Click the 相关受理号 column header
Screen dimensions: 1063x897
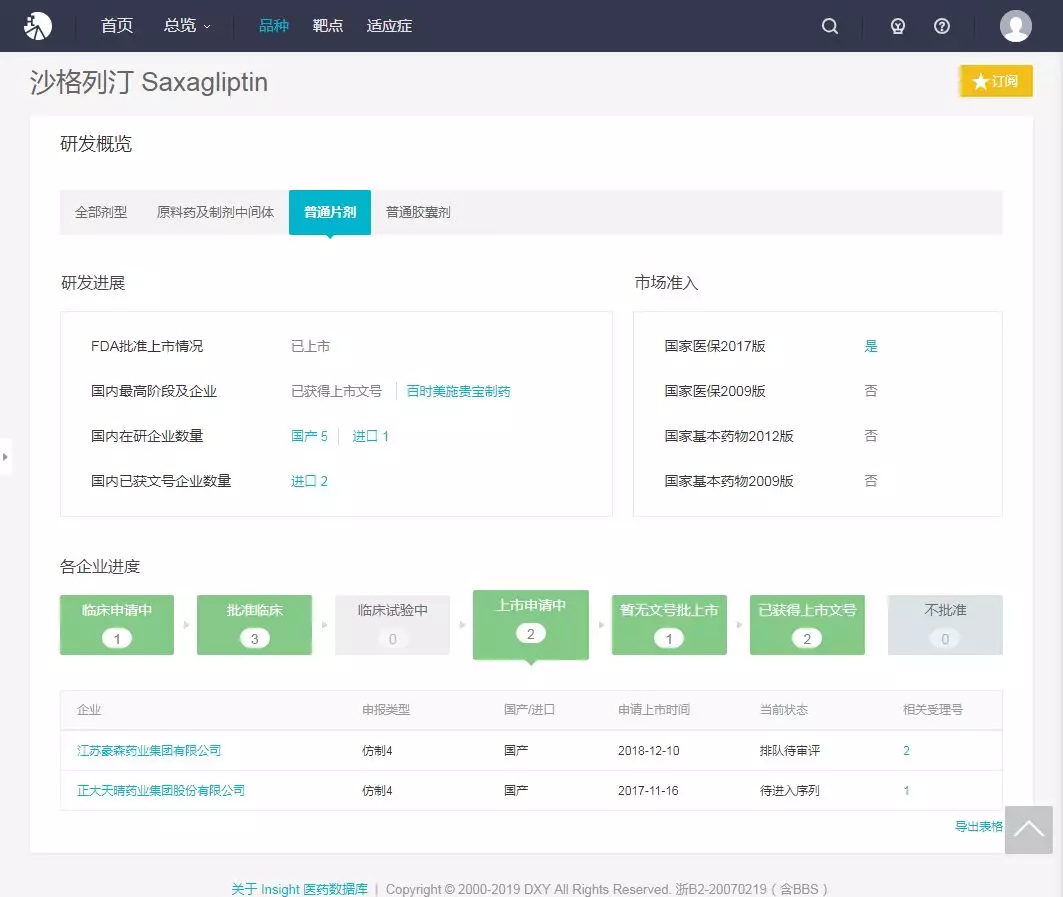click(x=933, y=710)
